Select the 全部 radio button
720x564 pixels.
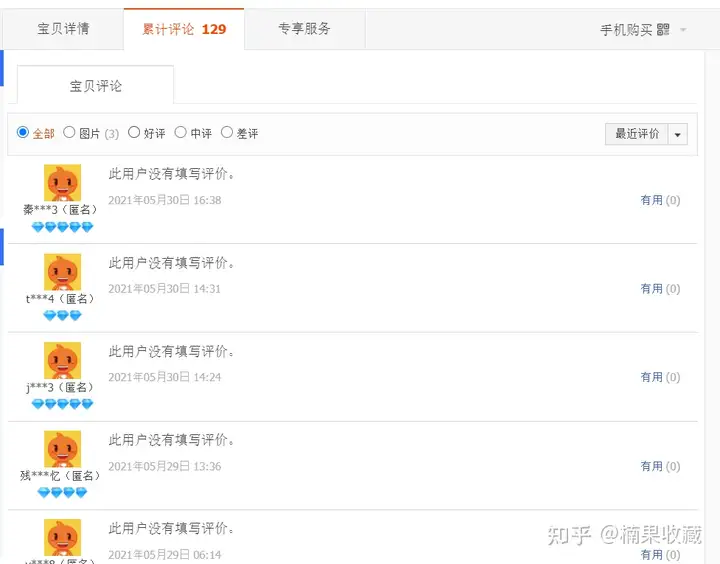[x=22, y=132]
